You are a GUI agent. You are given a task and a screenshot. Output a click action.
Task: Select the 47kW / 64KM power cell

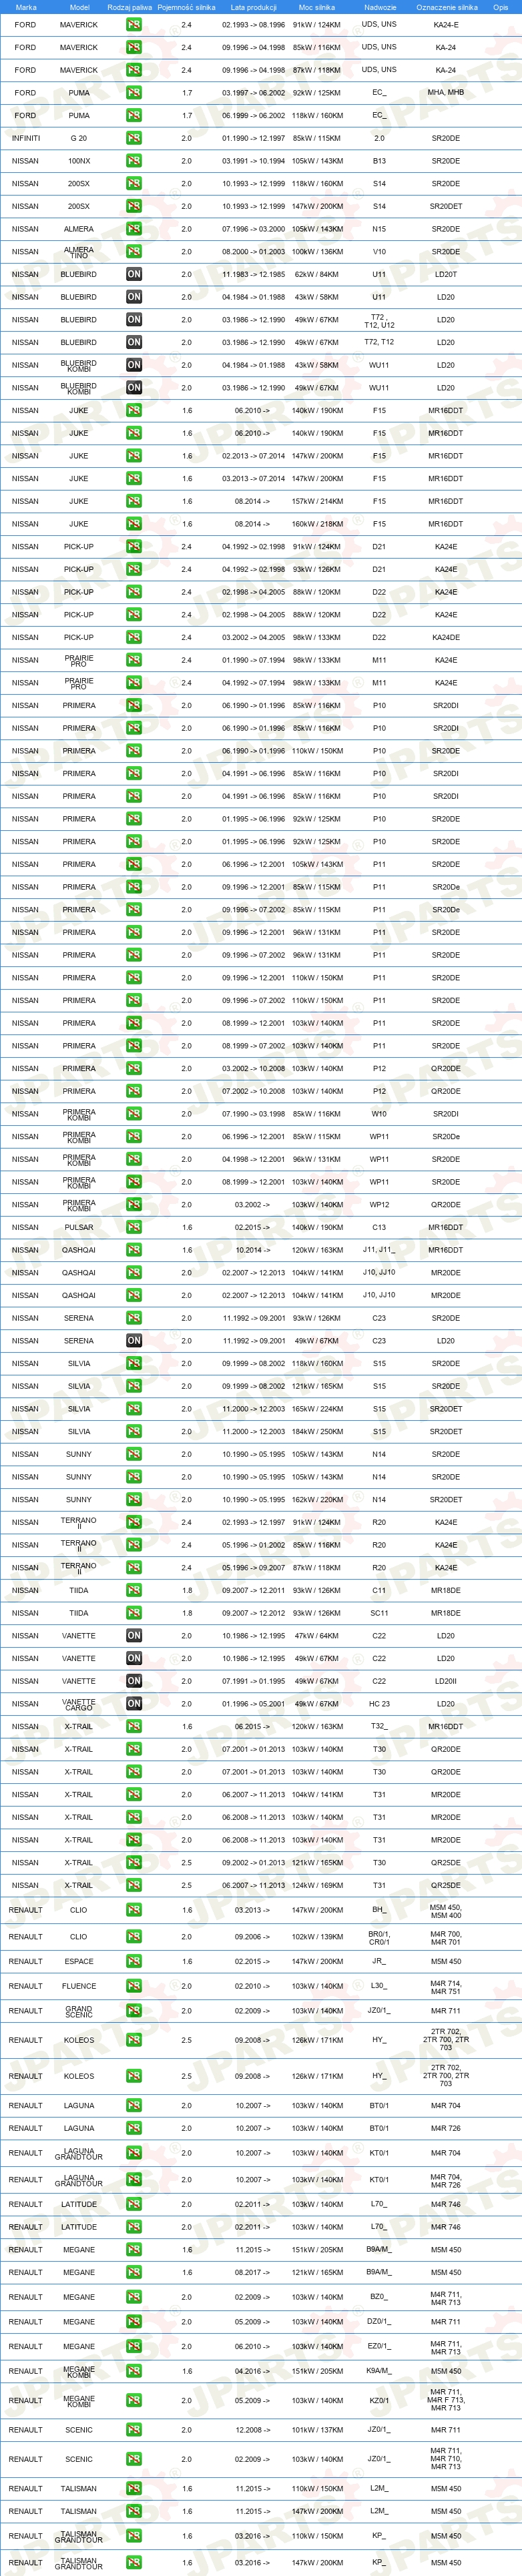click(316, 1636)
